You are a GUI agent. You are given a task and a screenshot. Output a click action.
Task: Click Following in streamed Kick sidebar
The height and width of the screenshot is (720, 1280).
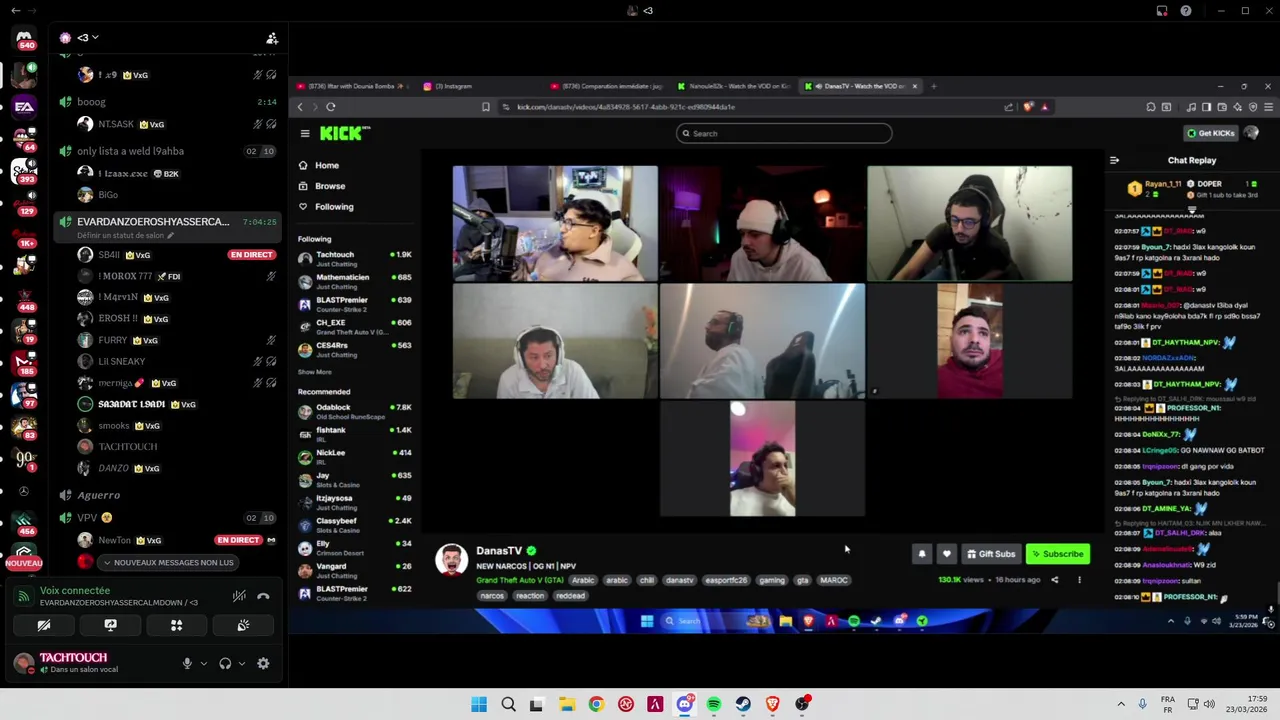point(334,207)
